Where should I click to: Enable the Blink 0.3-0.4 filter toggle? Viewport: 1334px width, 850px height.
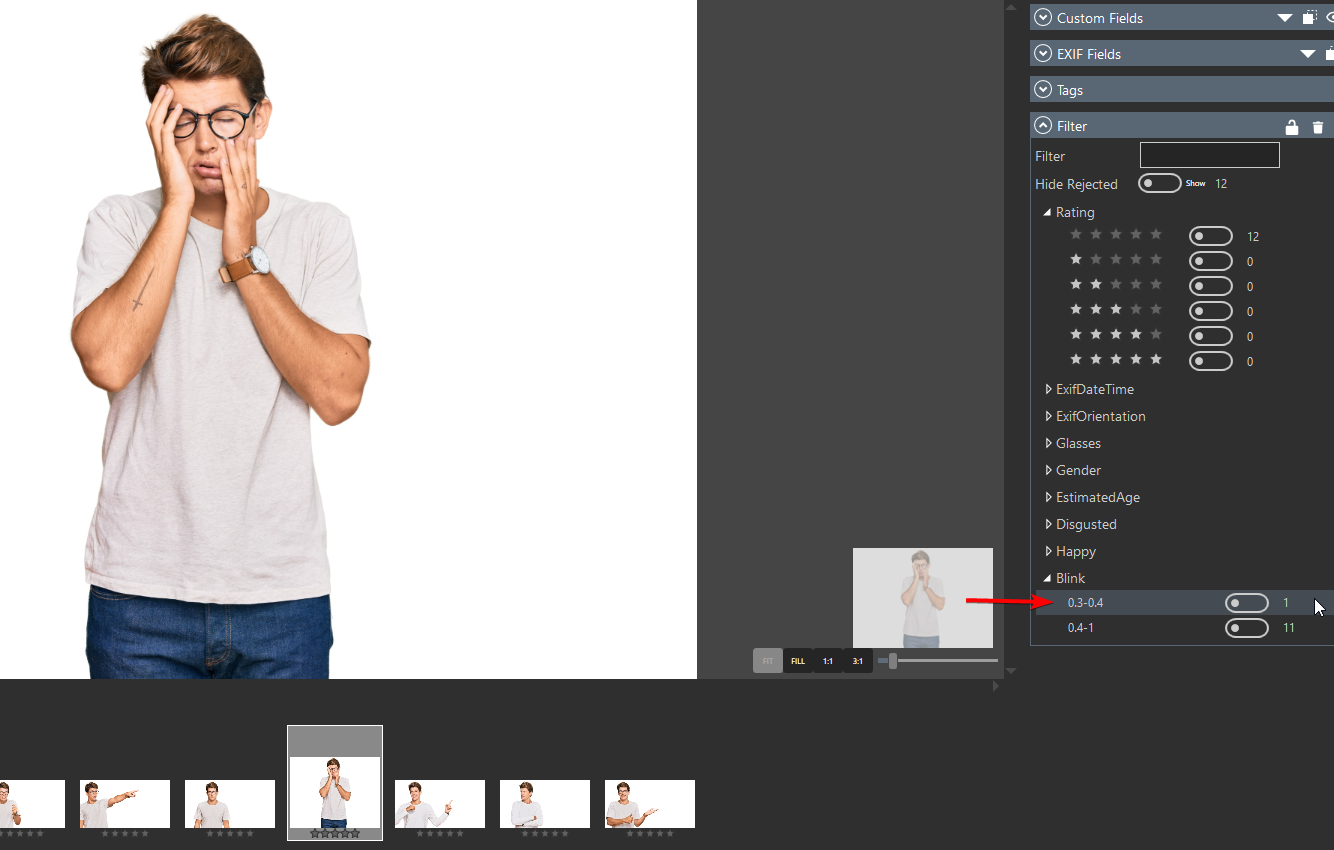[1246, 603]
